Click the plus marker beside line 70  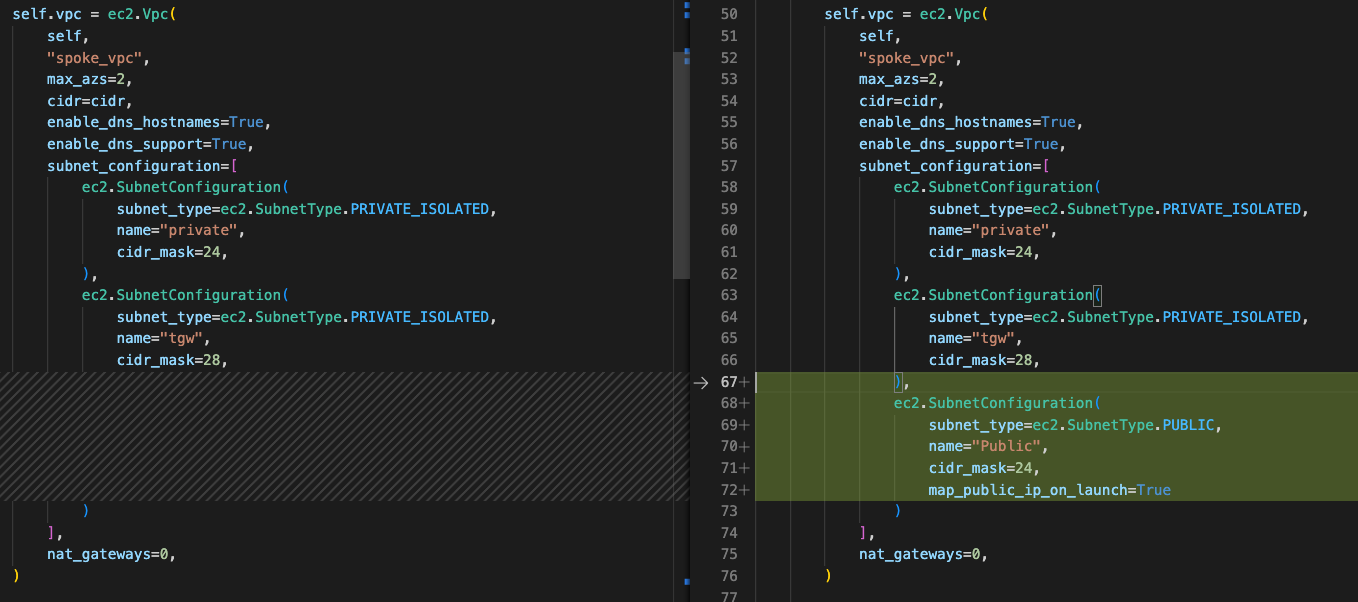coord(744,447)
